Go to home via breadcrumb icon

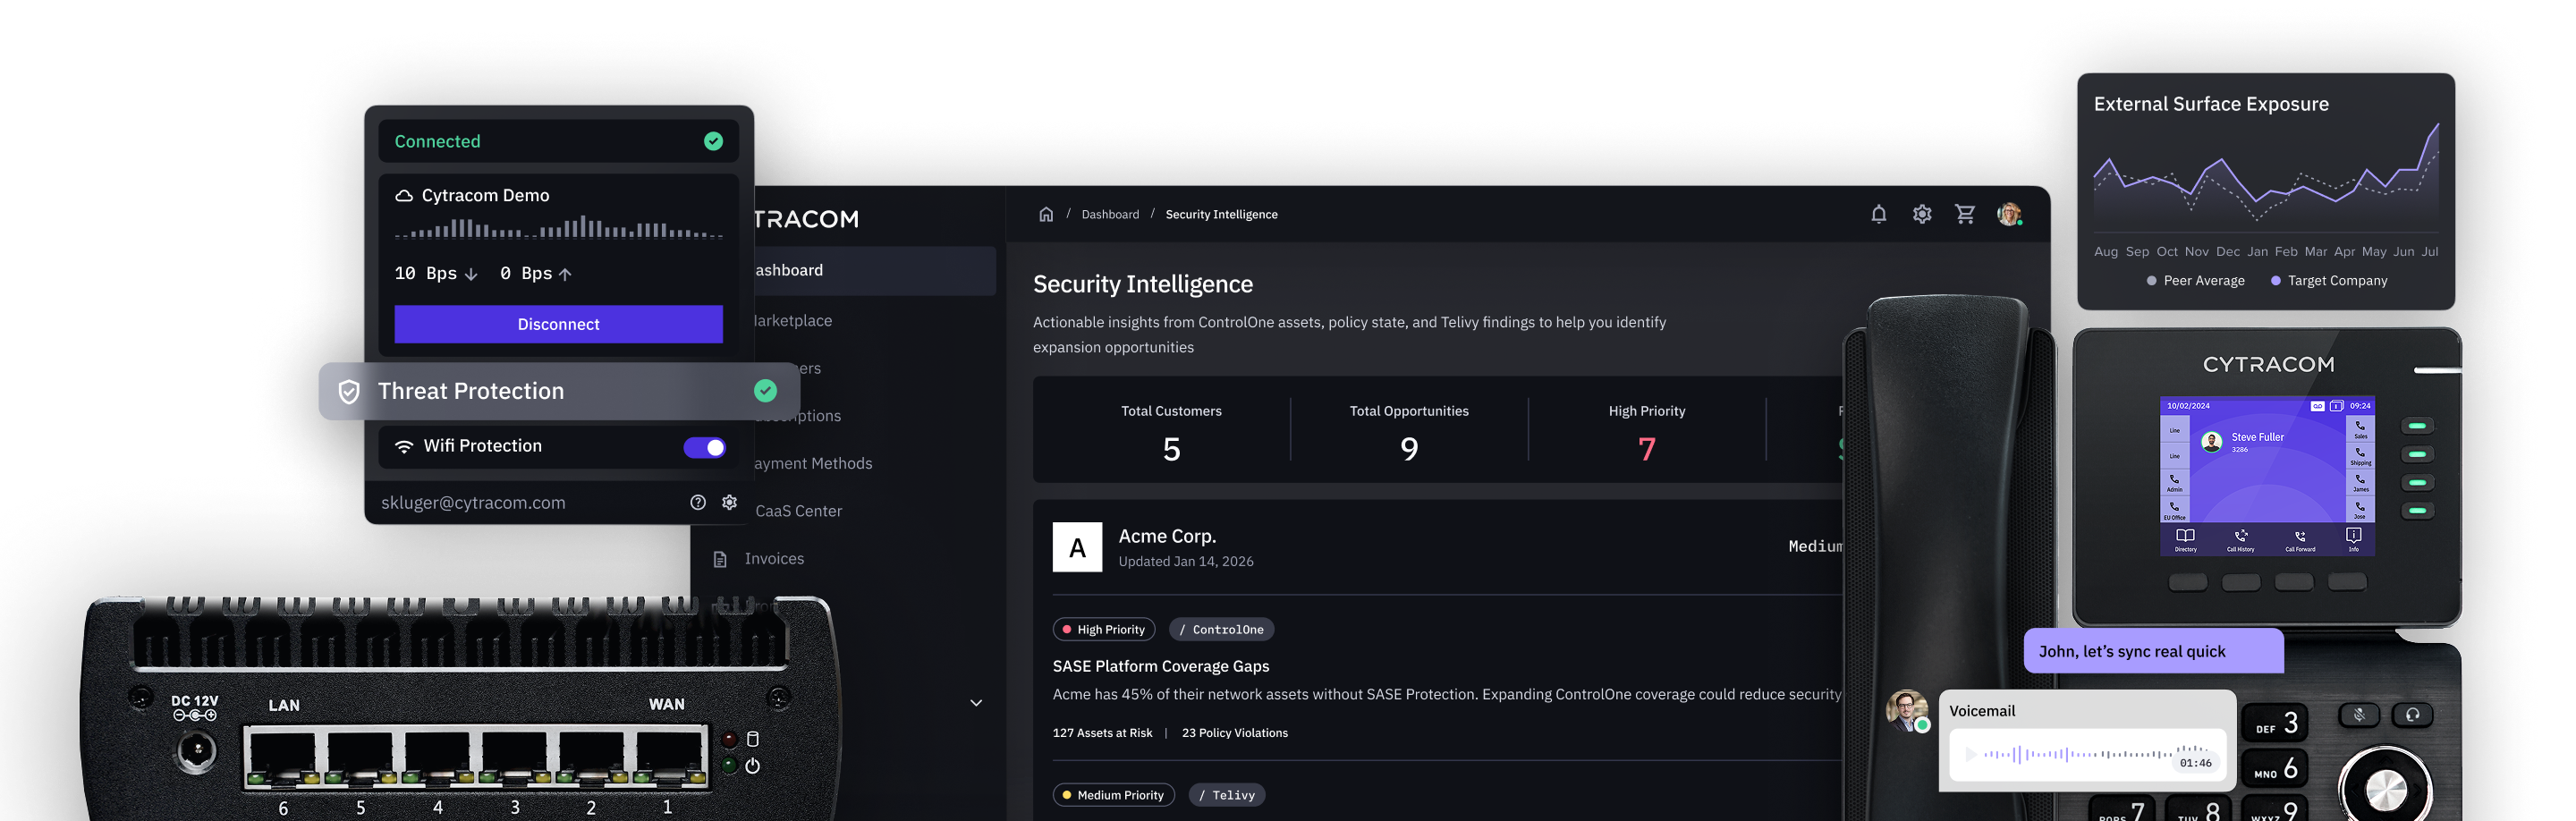click(1046, 214)
